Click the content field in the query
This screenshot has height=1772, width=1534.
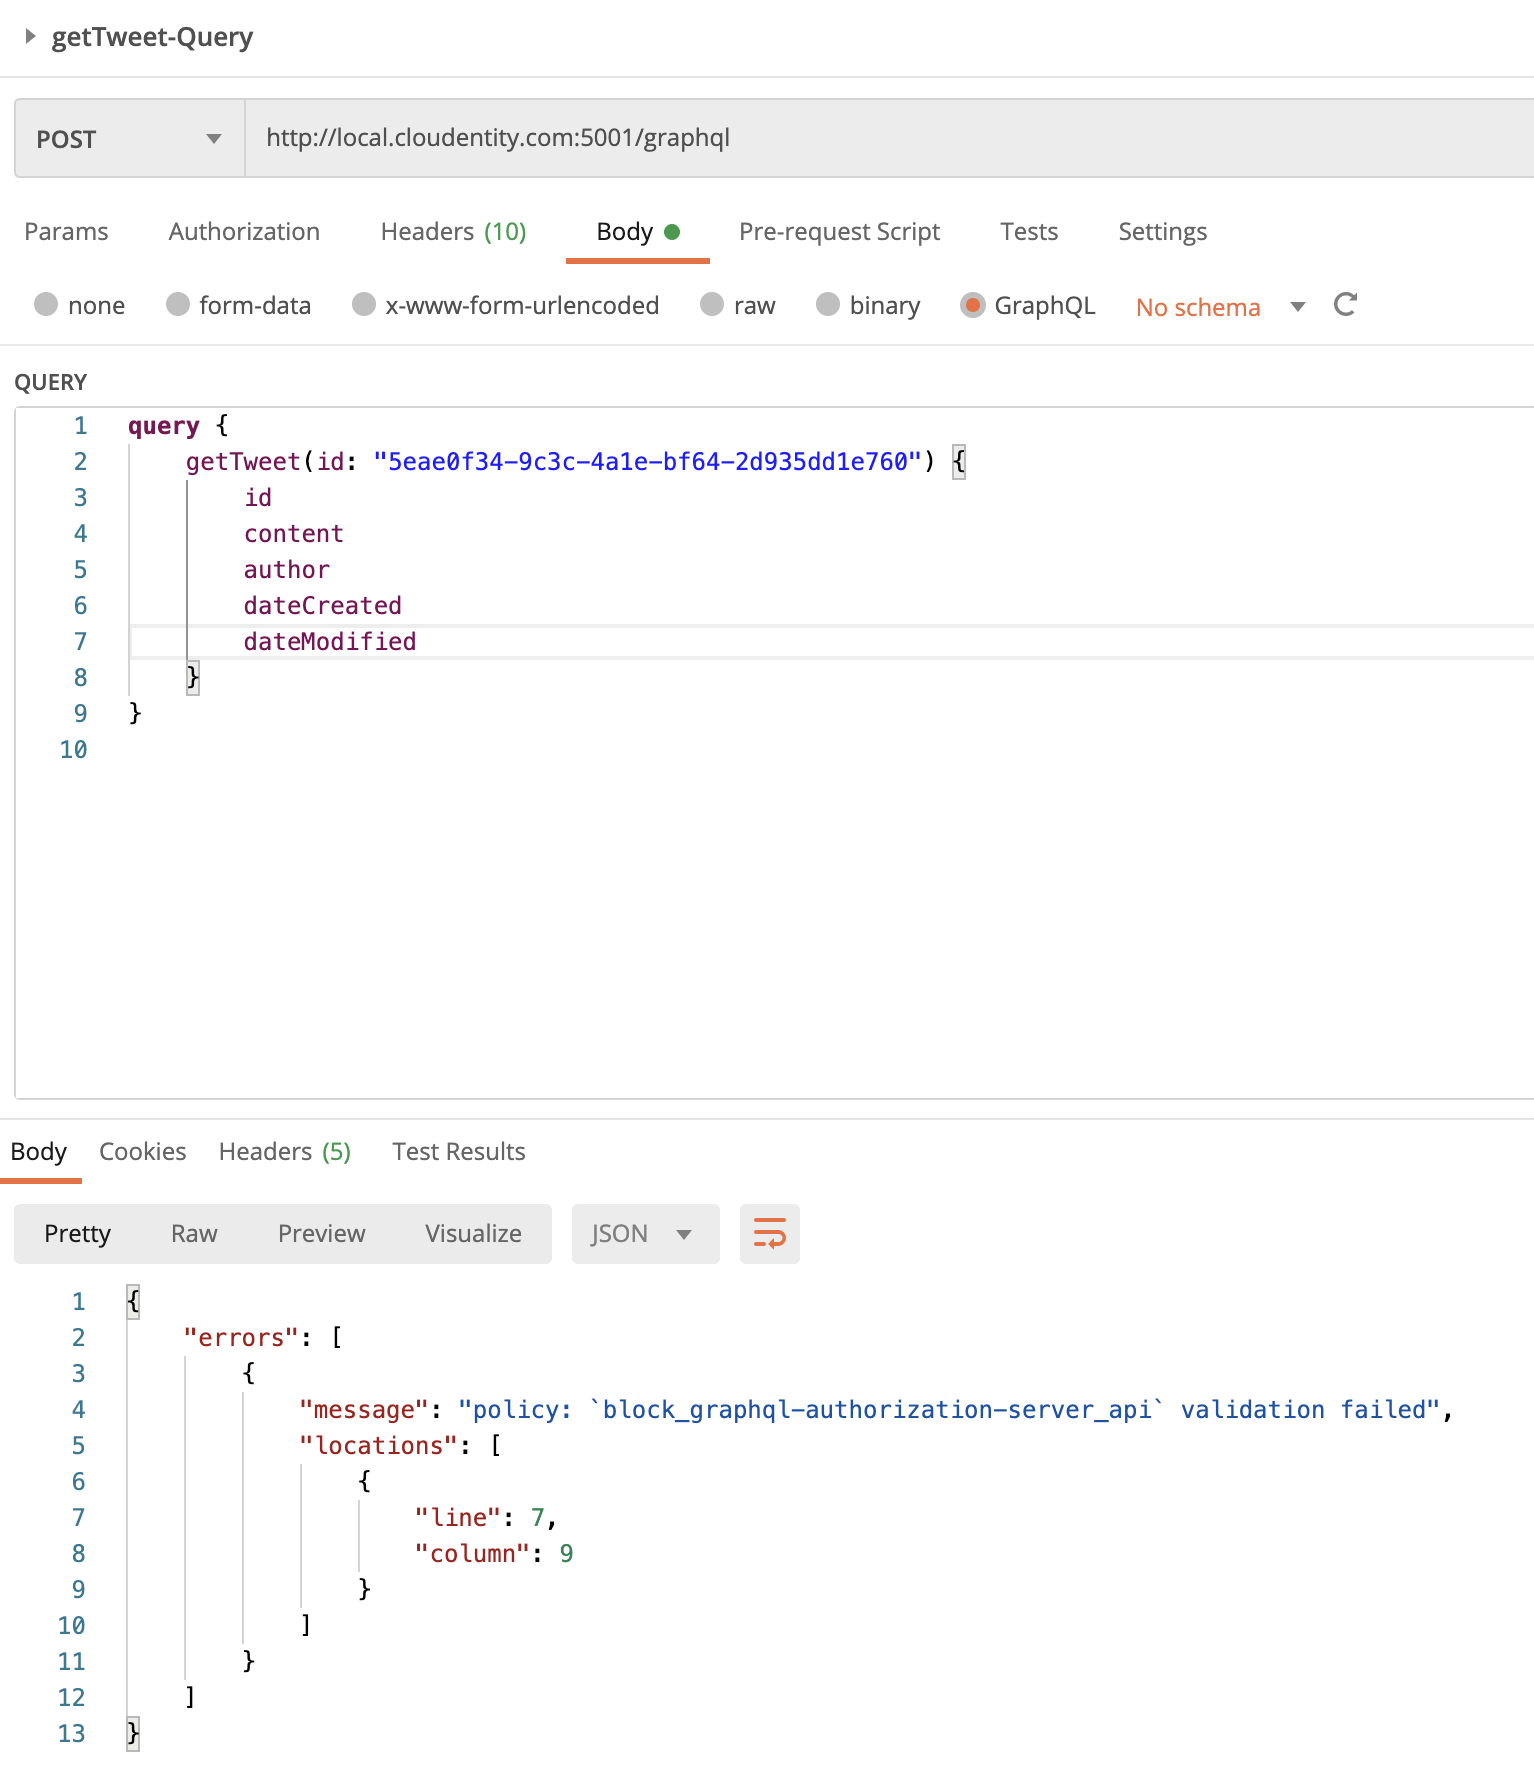point(294,534)
